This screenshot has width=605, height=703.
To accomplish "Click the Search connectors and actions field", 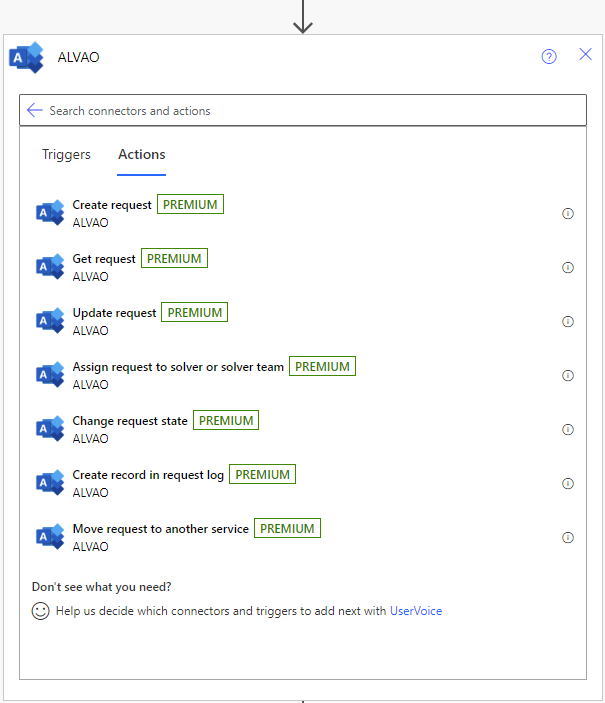I will click(x=300, y=111).
